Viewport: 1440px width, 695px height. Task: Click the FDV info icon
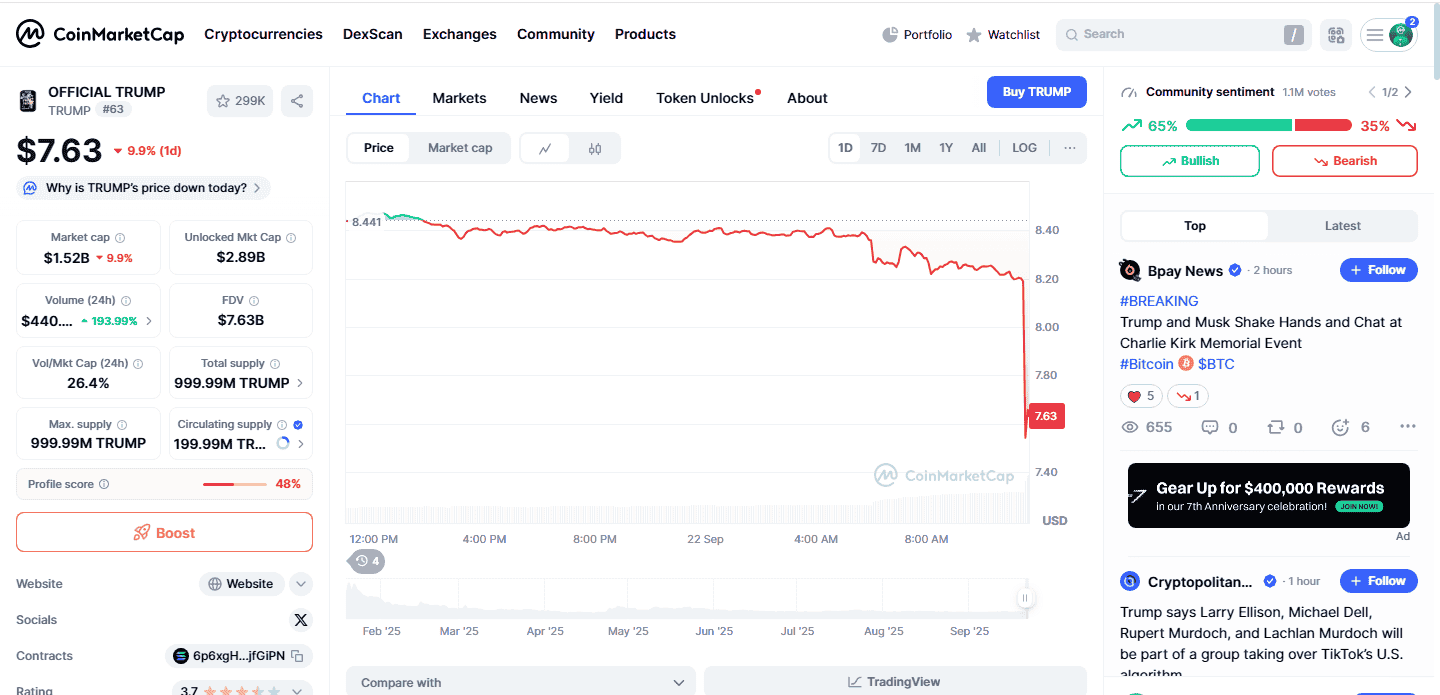click(254, 300)
